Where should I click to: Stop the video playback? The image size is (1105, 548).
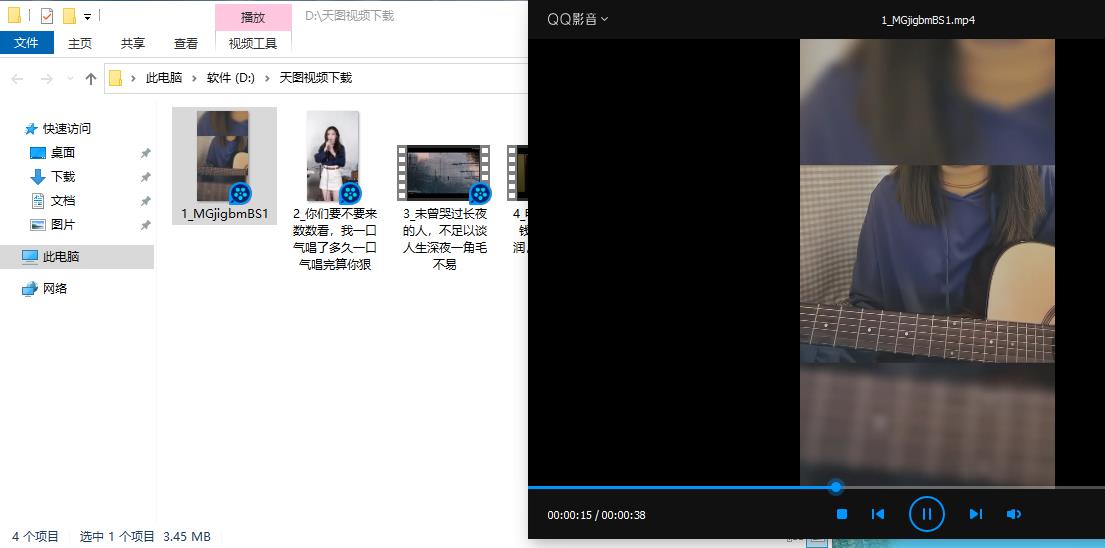(841, 514)
